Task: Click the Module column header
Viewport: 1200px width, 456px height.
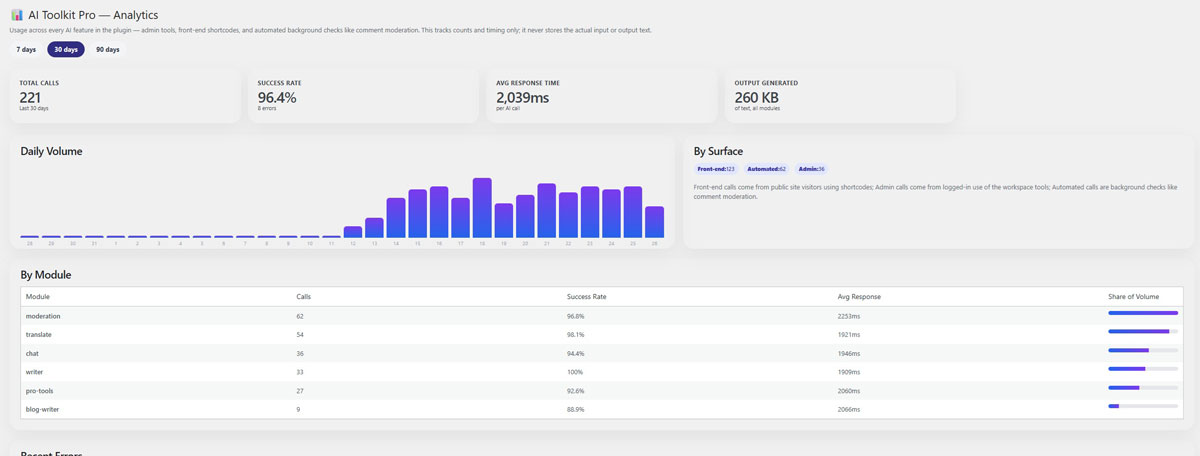Action: [x=38, y=297]
